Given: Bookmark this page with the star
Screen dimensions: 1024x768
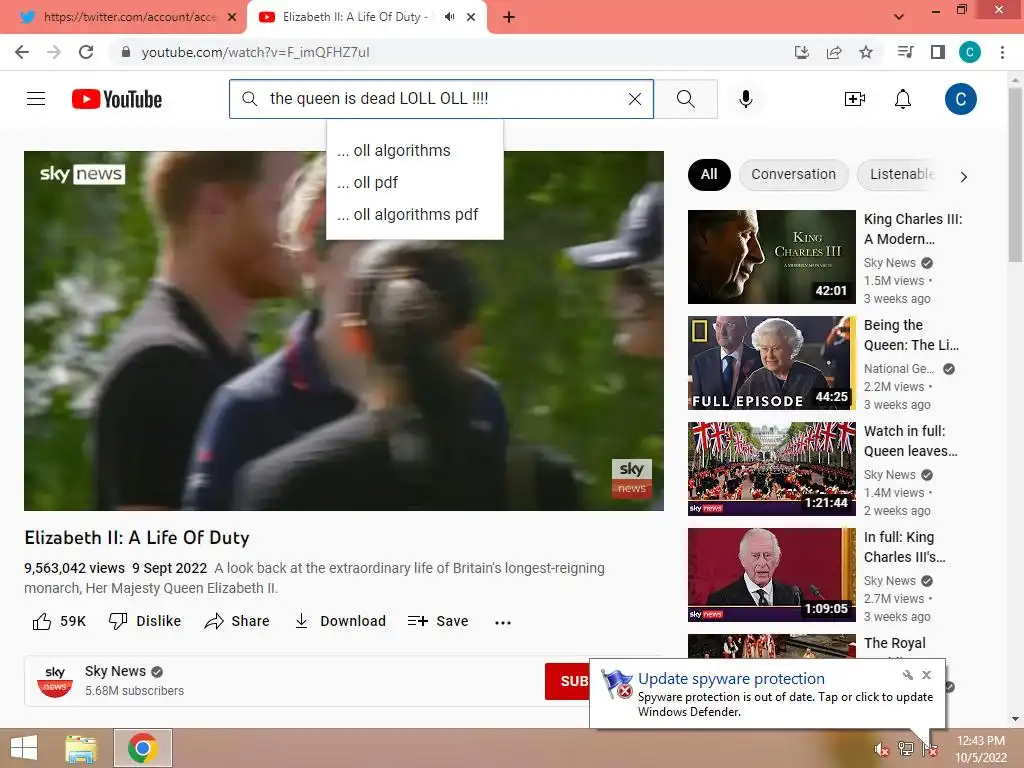Looking at the screenshot, I should [x=866, y=52].
